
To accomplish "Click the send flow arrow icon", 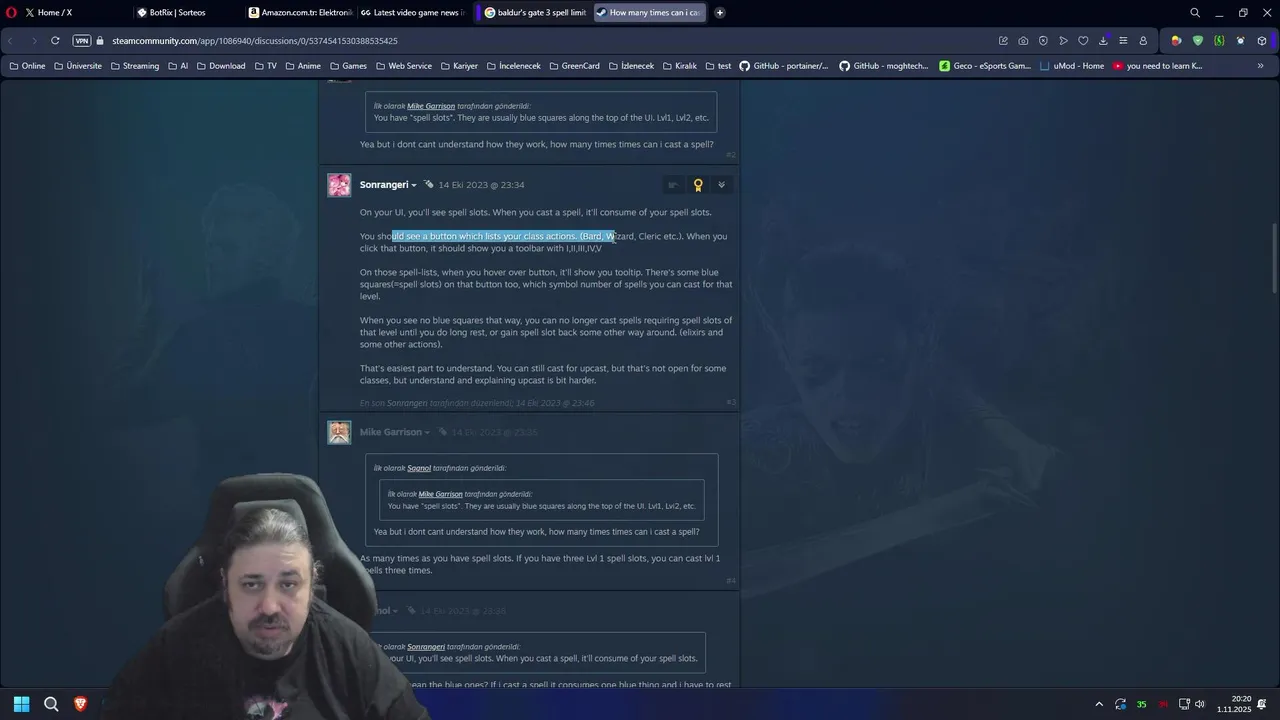I will click(1063, 41).
